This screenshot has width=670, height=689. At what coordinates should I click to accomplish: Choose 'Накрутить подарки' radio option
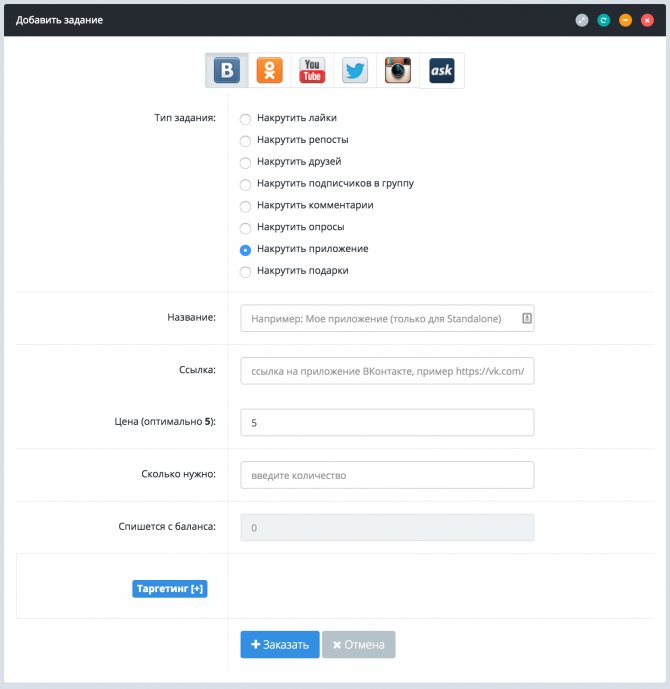pos(245,272)
